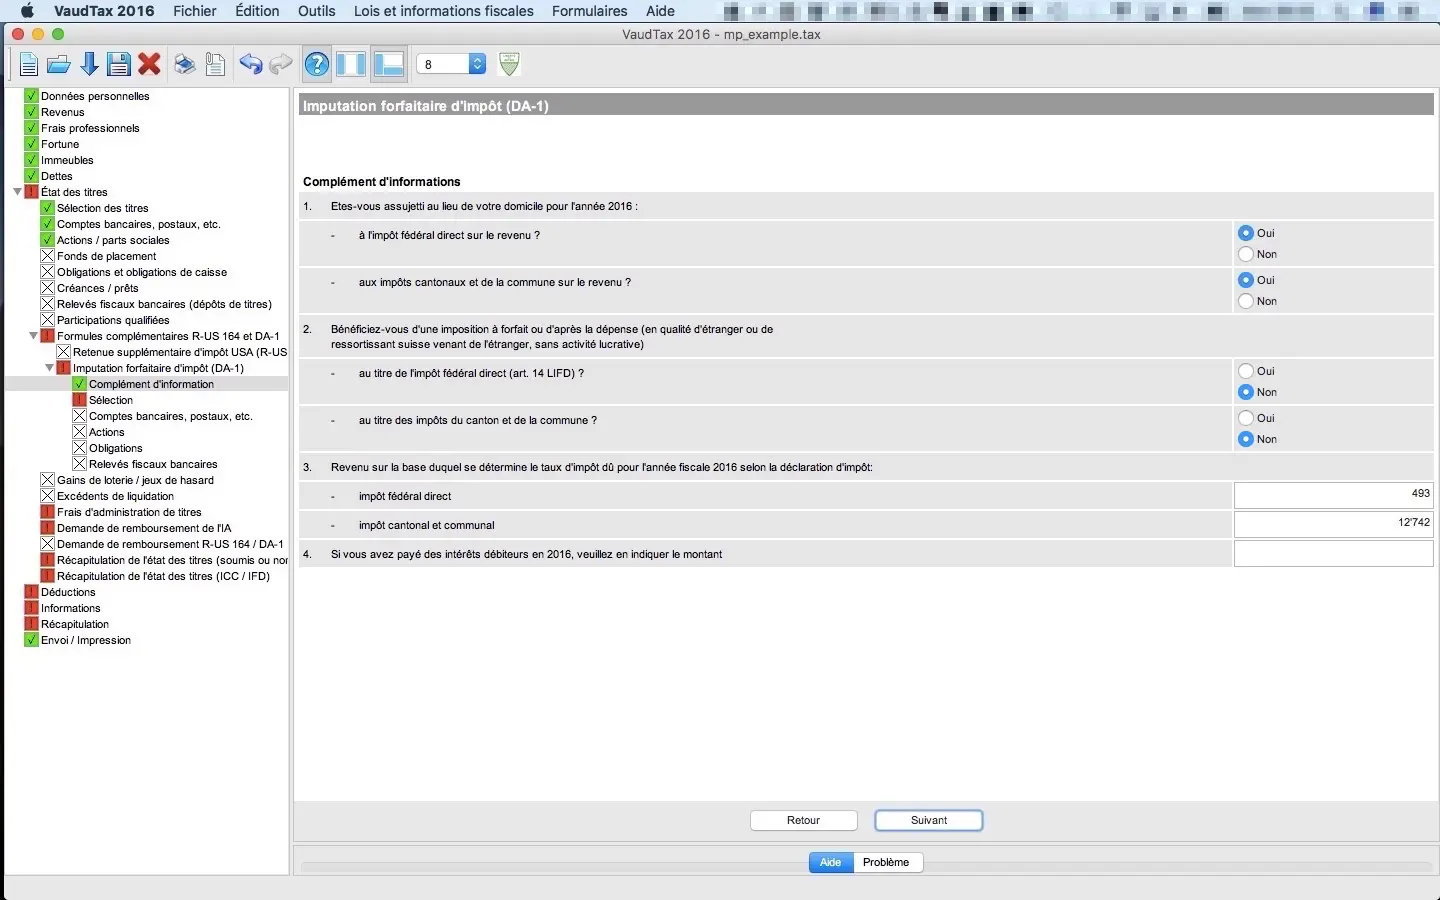Undo the last action
The width and height of the screenshot is (1440, 900).
pos(250,65)
